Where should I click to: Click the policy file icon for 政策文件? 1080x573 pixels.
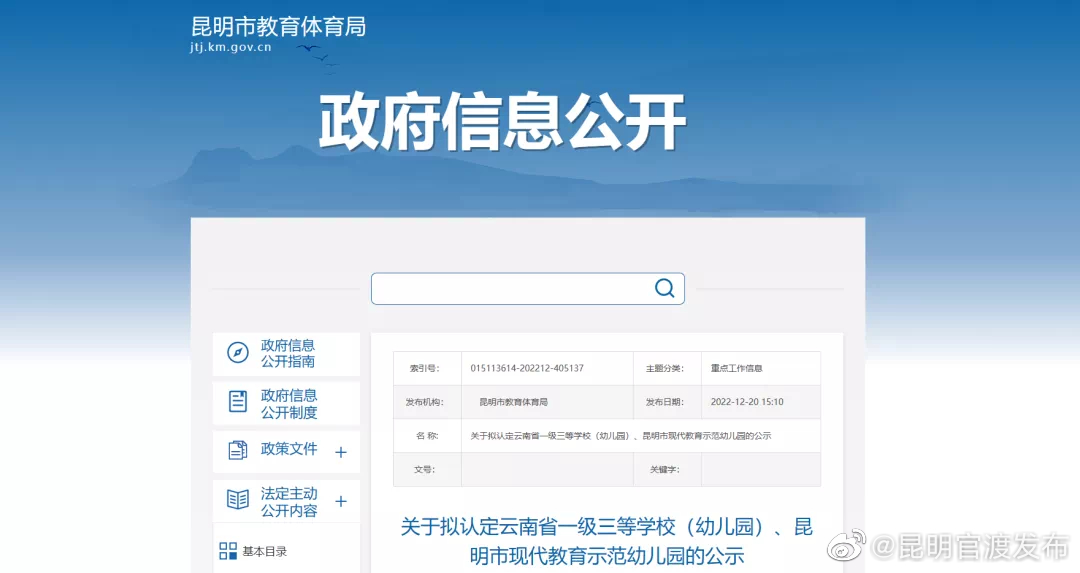[238, 450]
